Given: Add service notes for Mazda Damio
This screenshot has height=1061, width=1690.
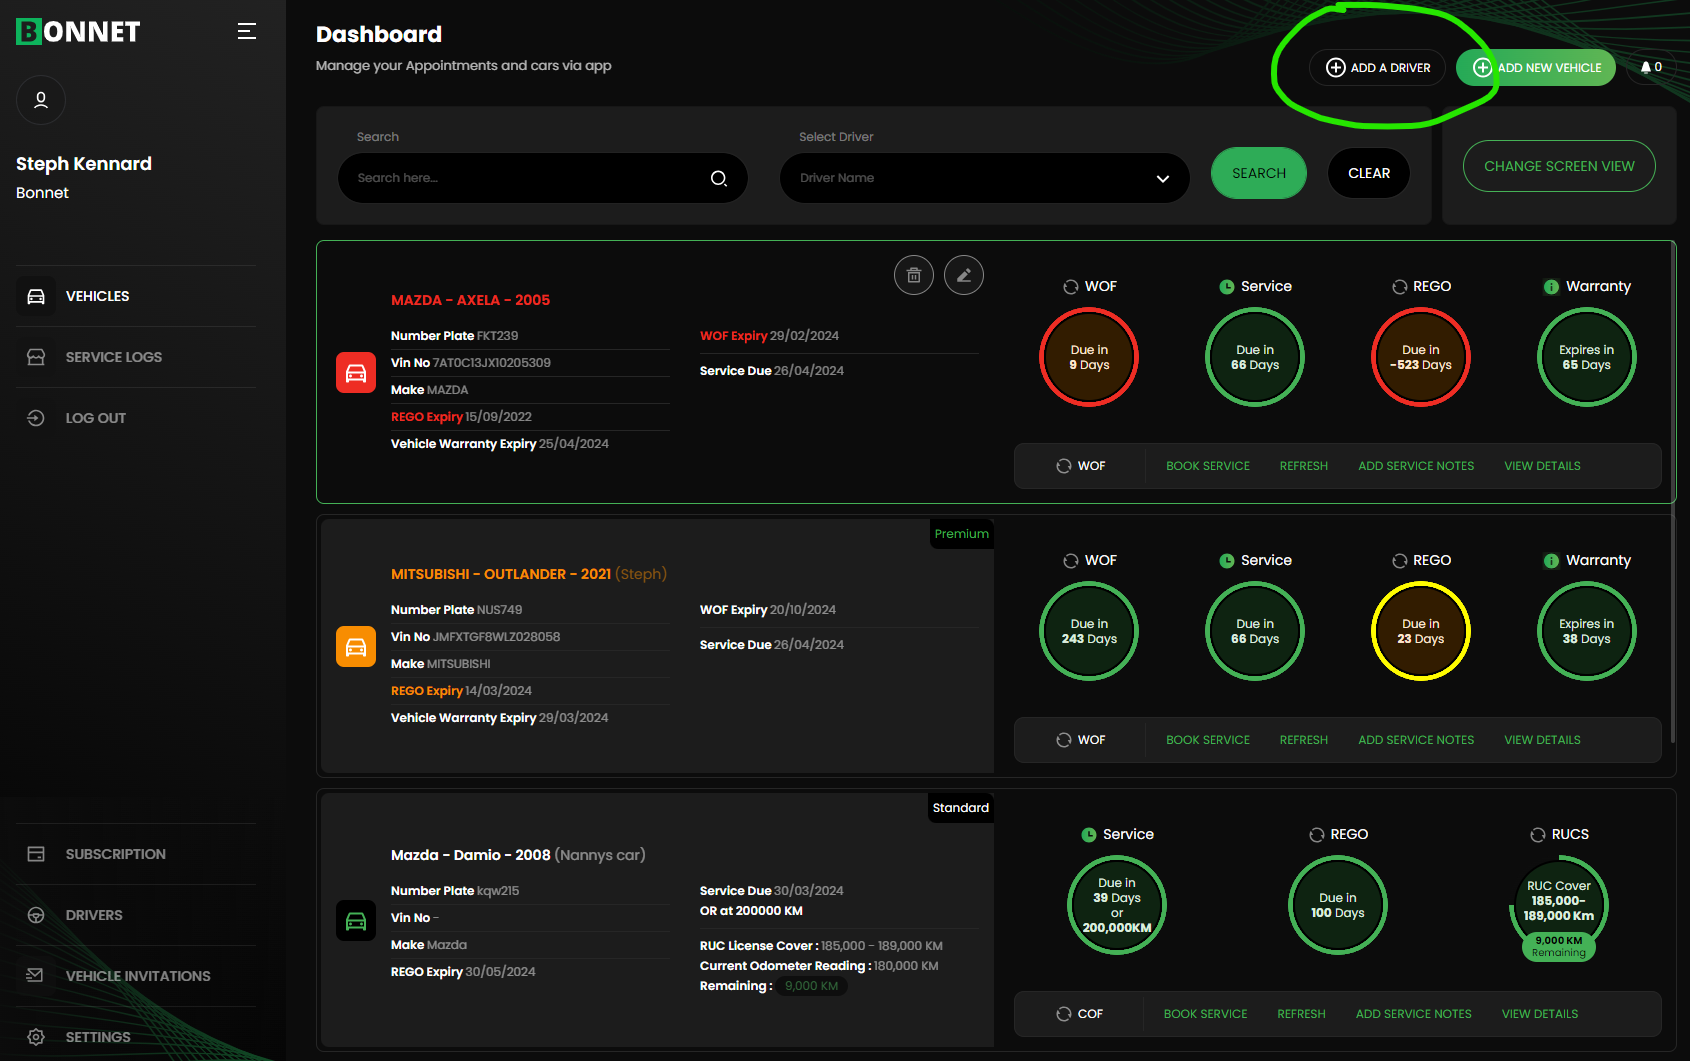Looking at the screenshot, I should click(x=1414, y=1014).
